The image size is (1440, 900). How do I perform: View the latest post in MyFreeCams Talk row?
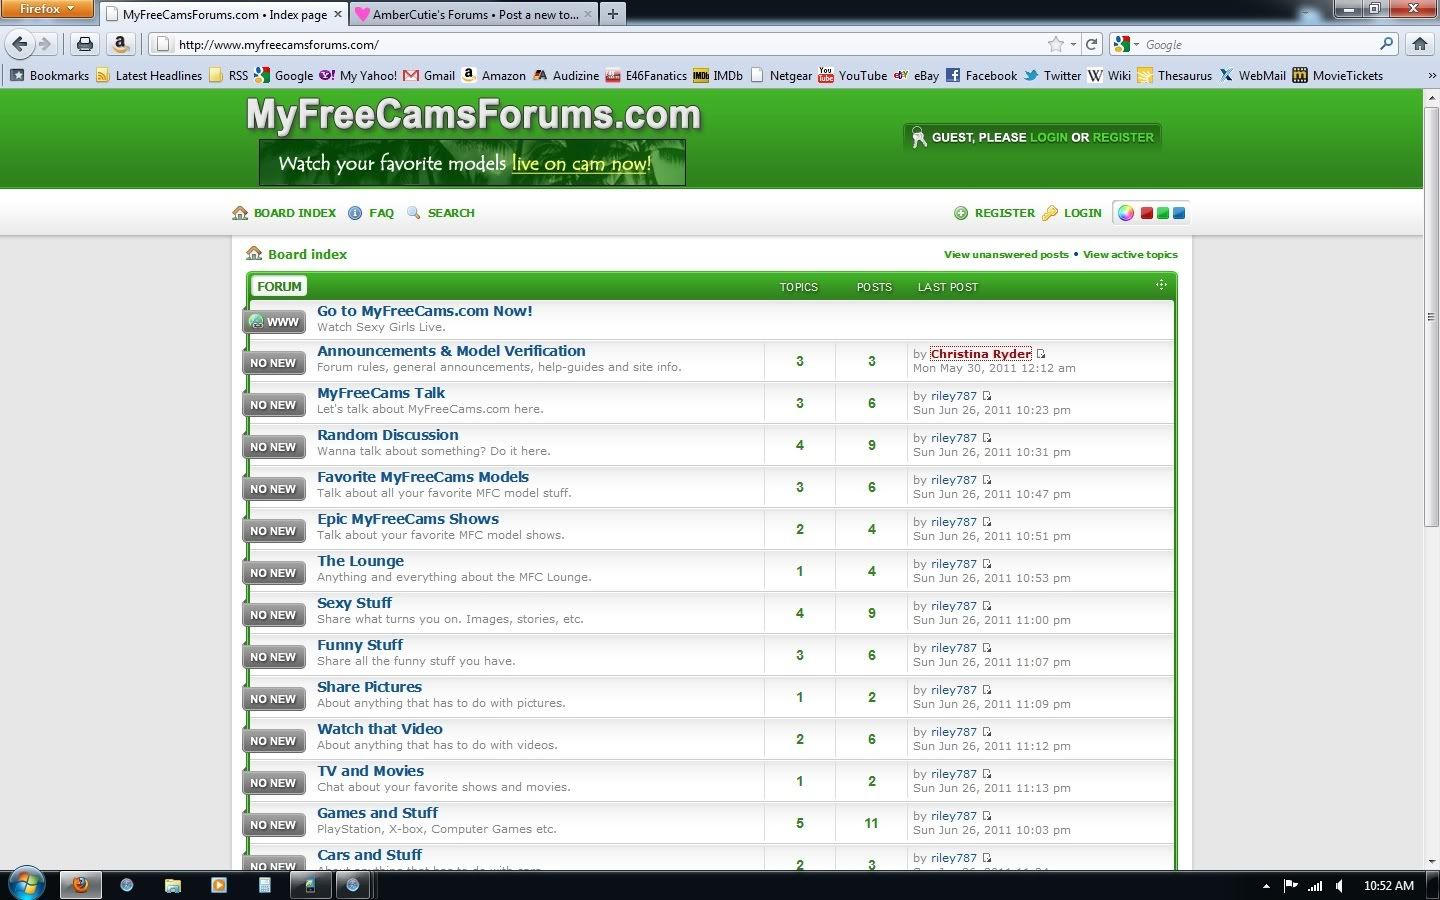987,396
